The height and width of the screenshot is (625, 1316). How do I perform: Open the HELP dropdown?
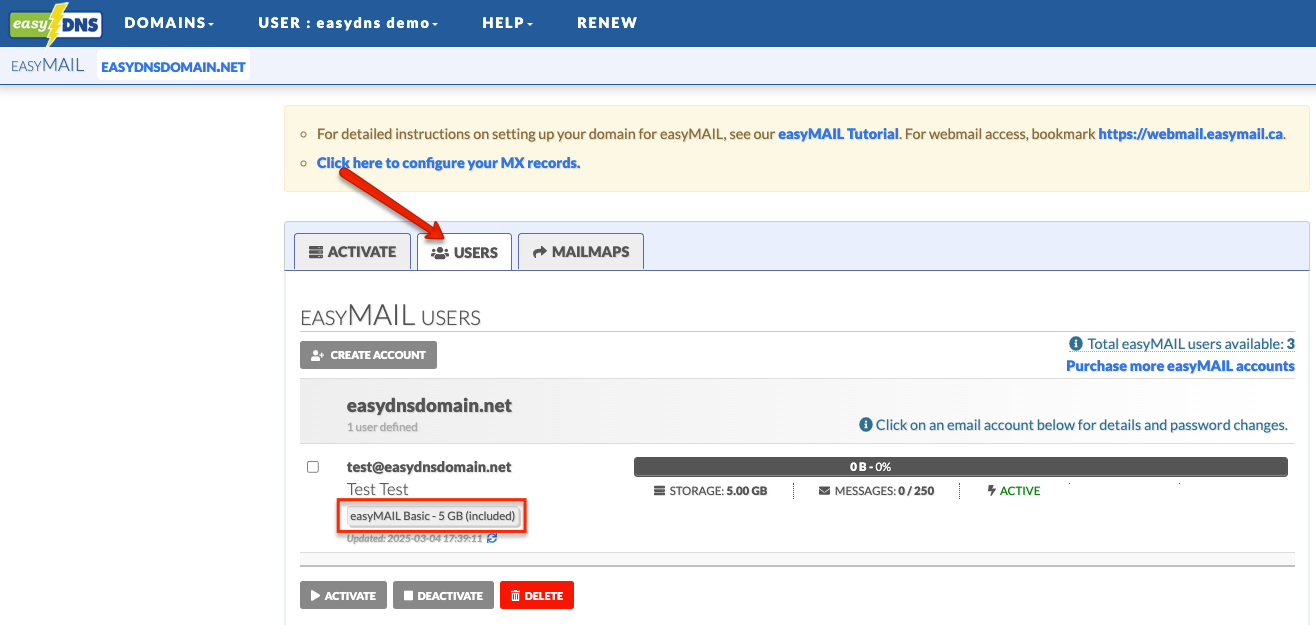tap(507, 23)
